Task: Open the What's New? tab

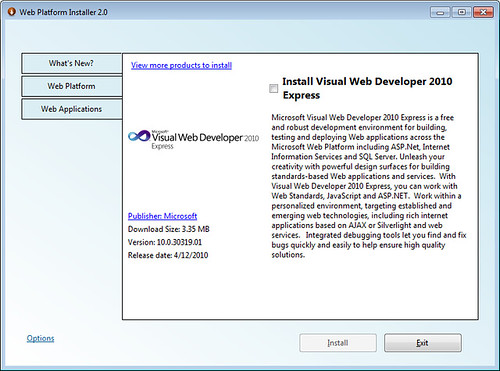Action: tap(71, 63)
